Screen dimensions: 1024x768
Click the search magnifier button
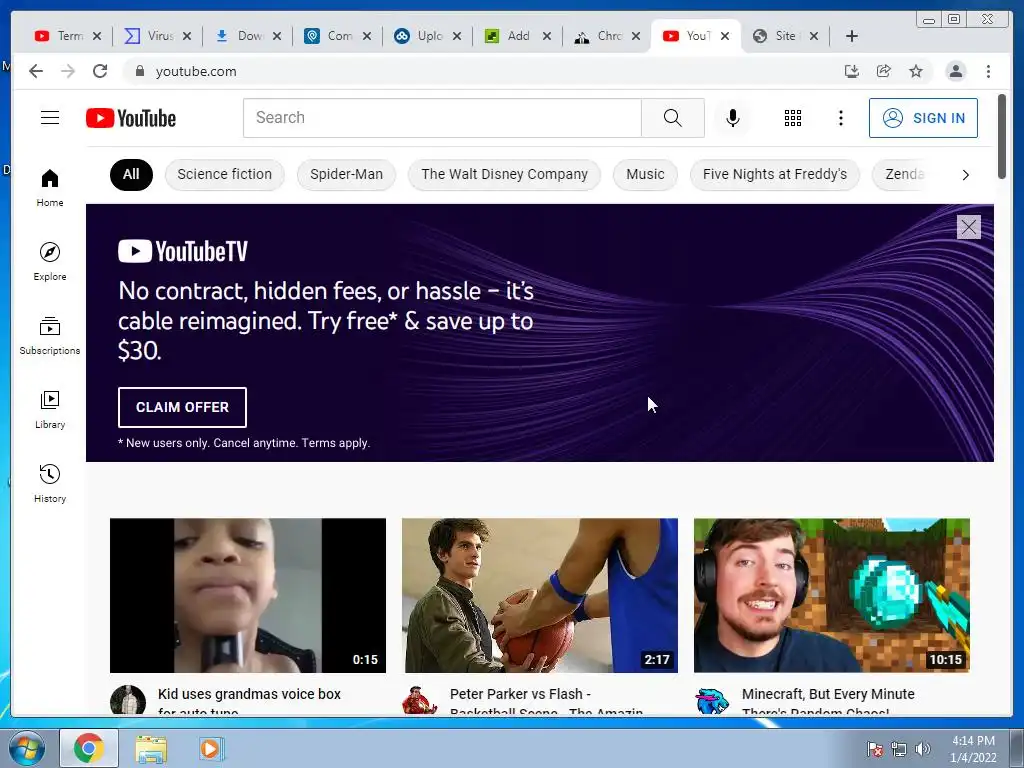[x=673, y=118]
